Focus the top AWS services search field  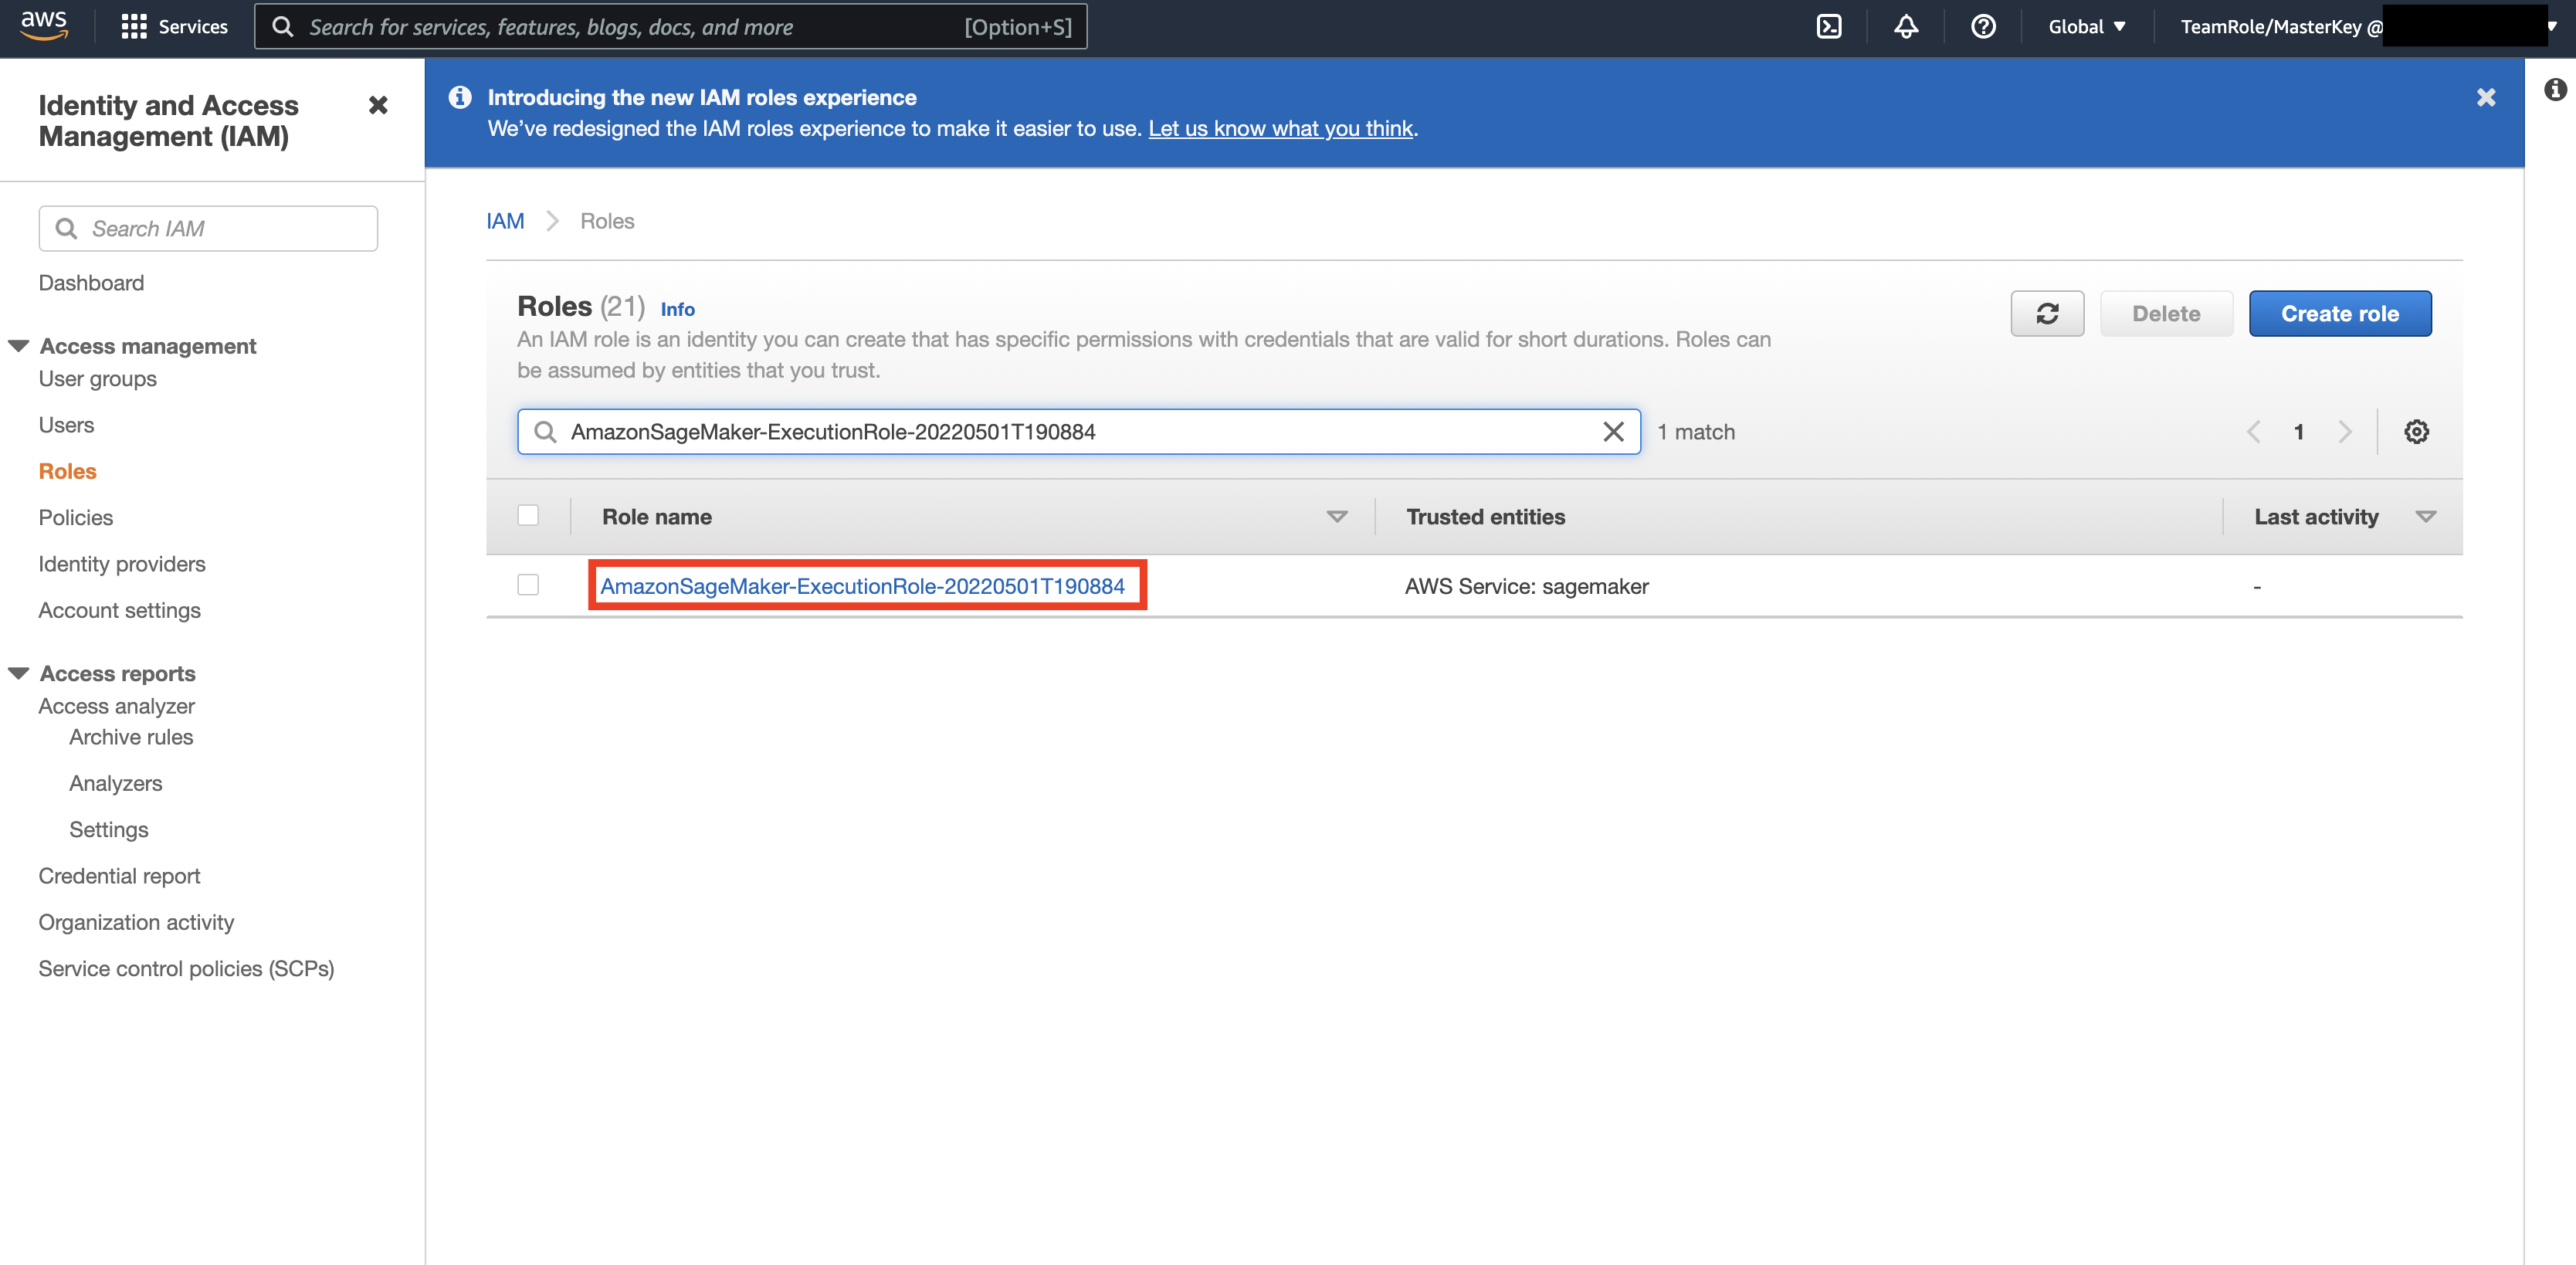point(670,27)
